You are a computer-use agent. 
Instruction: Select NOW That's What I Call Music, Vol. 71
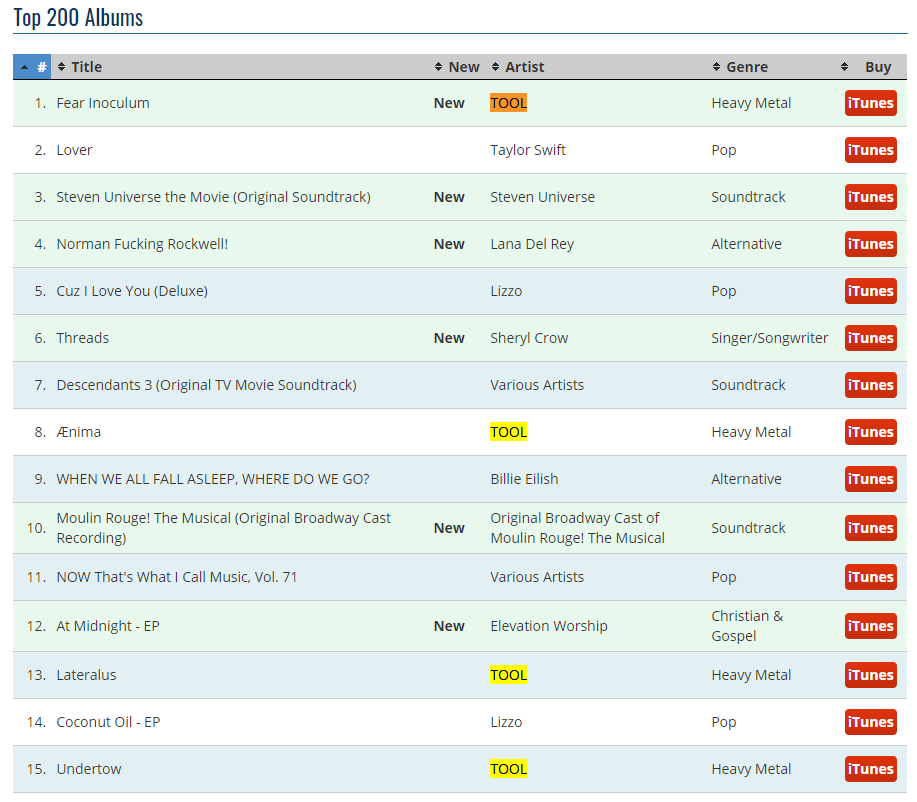177,577
